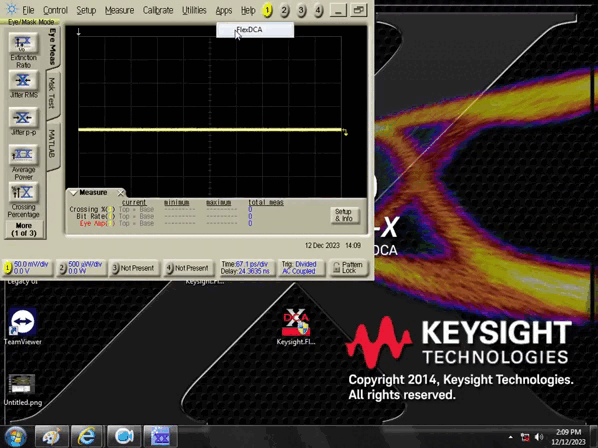This screenshot has width=598, height=448.
Task: Select the 'current' column header
Action: tap(134, 202)
